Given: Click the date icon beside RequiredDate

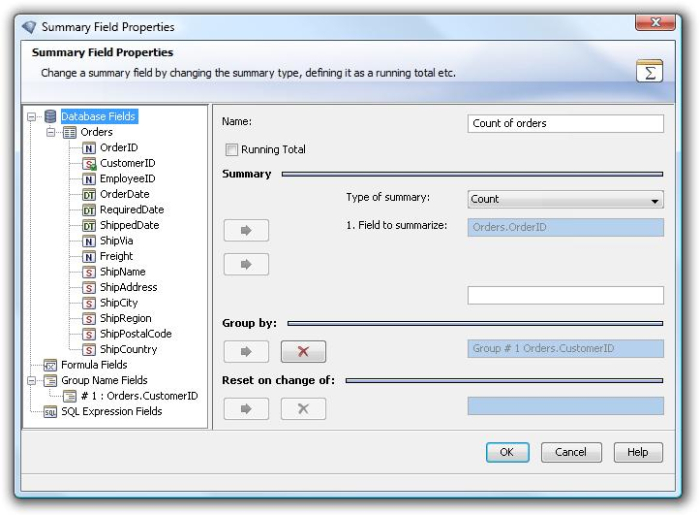Looking at the screenshot, I should 89,210.
